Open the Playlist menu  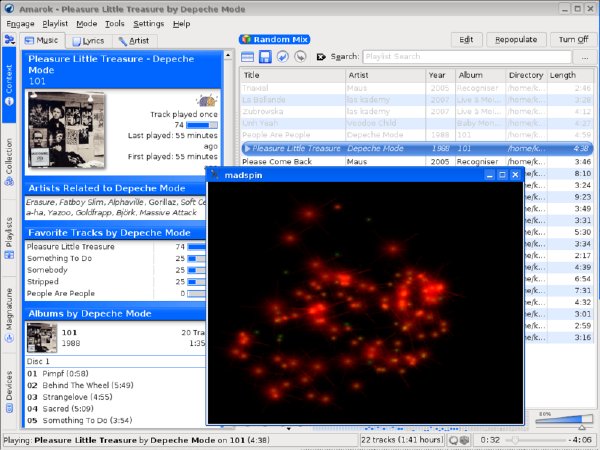coord(55,24)
